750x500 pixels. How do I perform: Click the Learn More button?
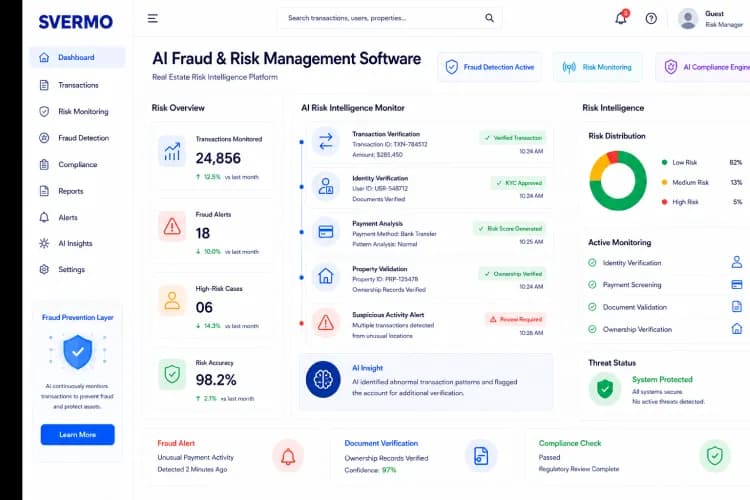(x=77, y=434)
